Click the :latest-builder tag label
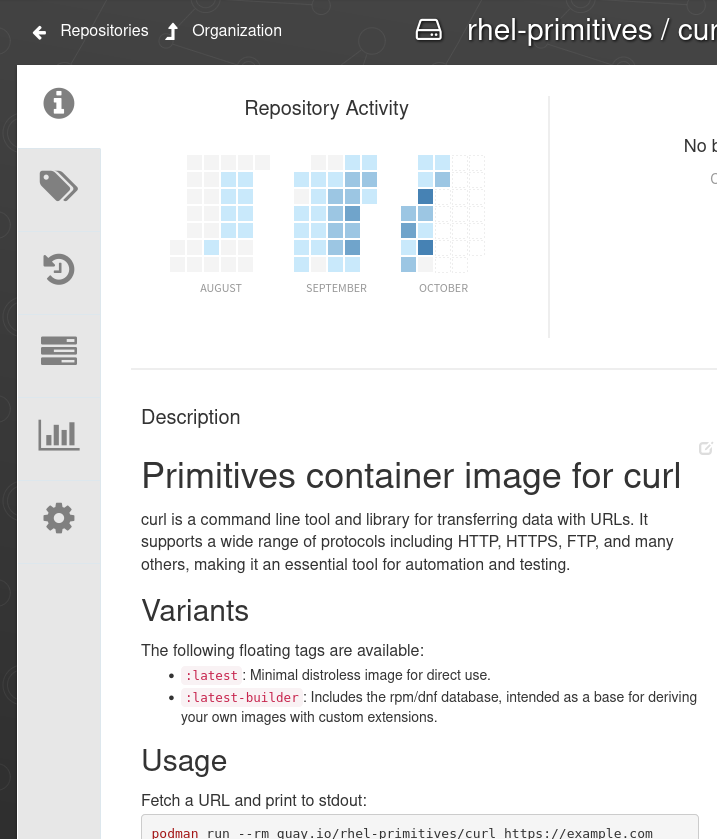 click(242, 697)
